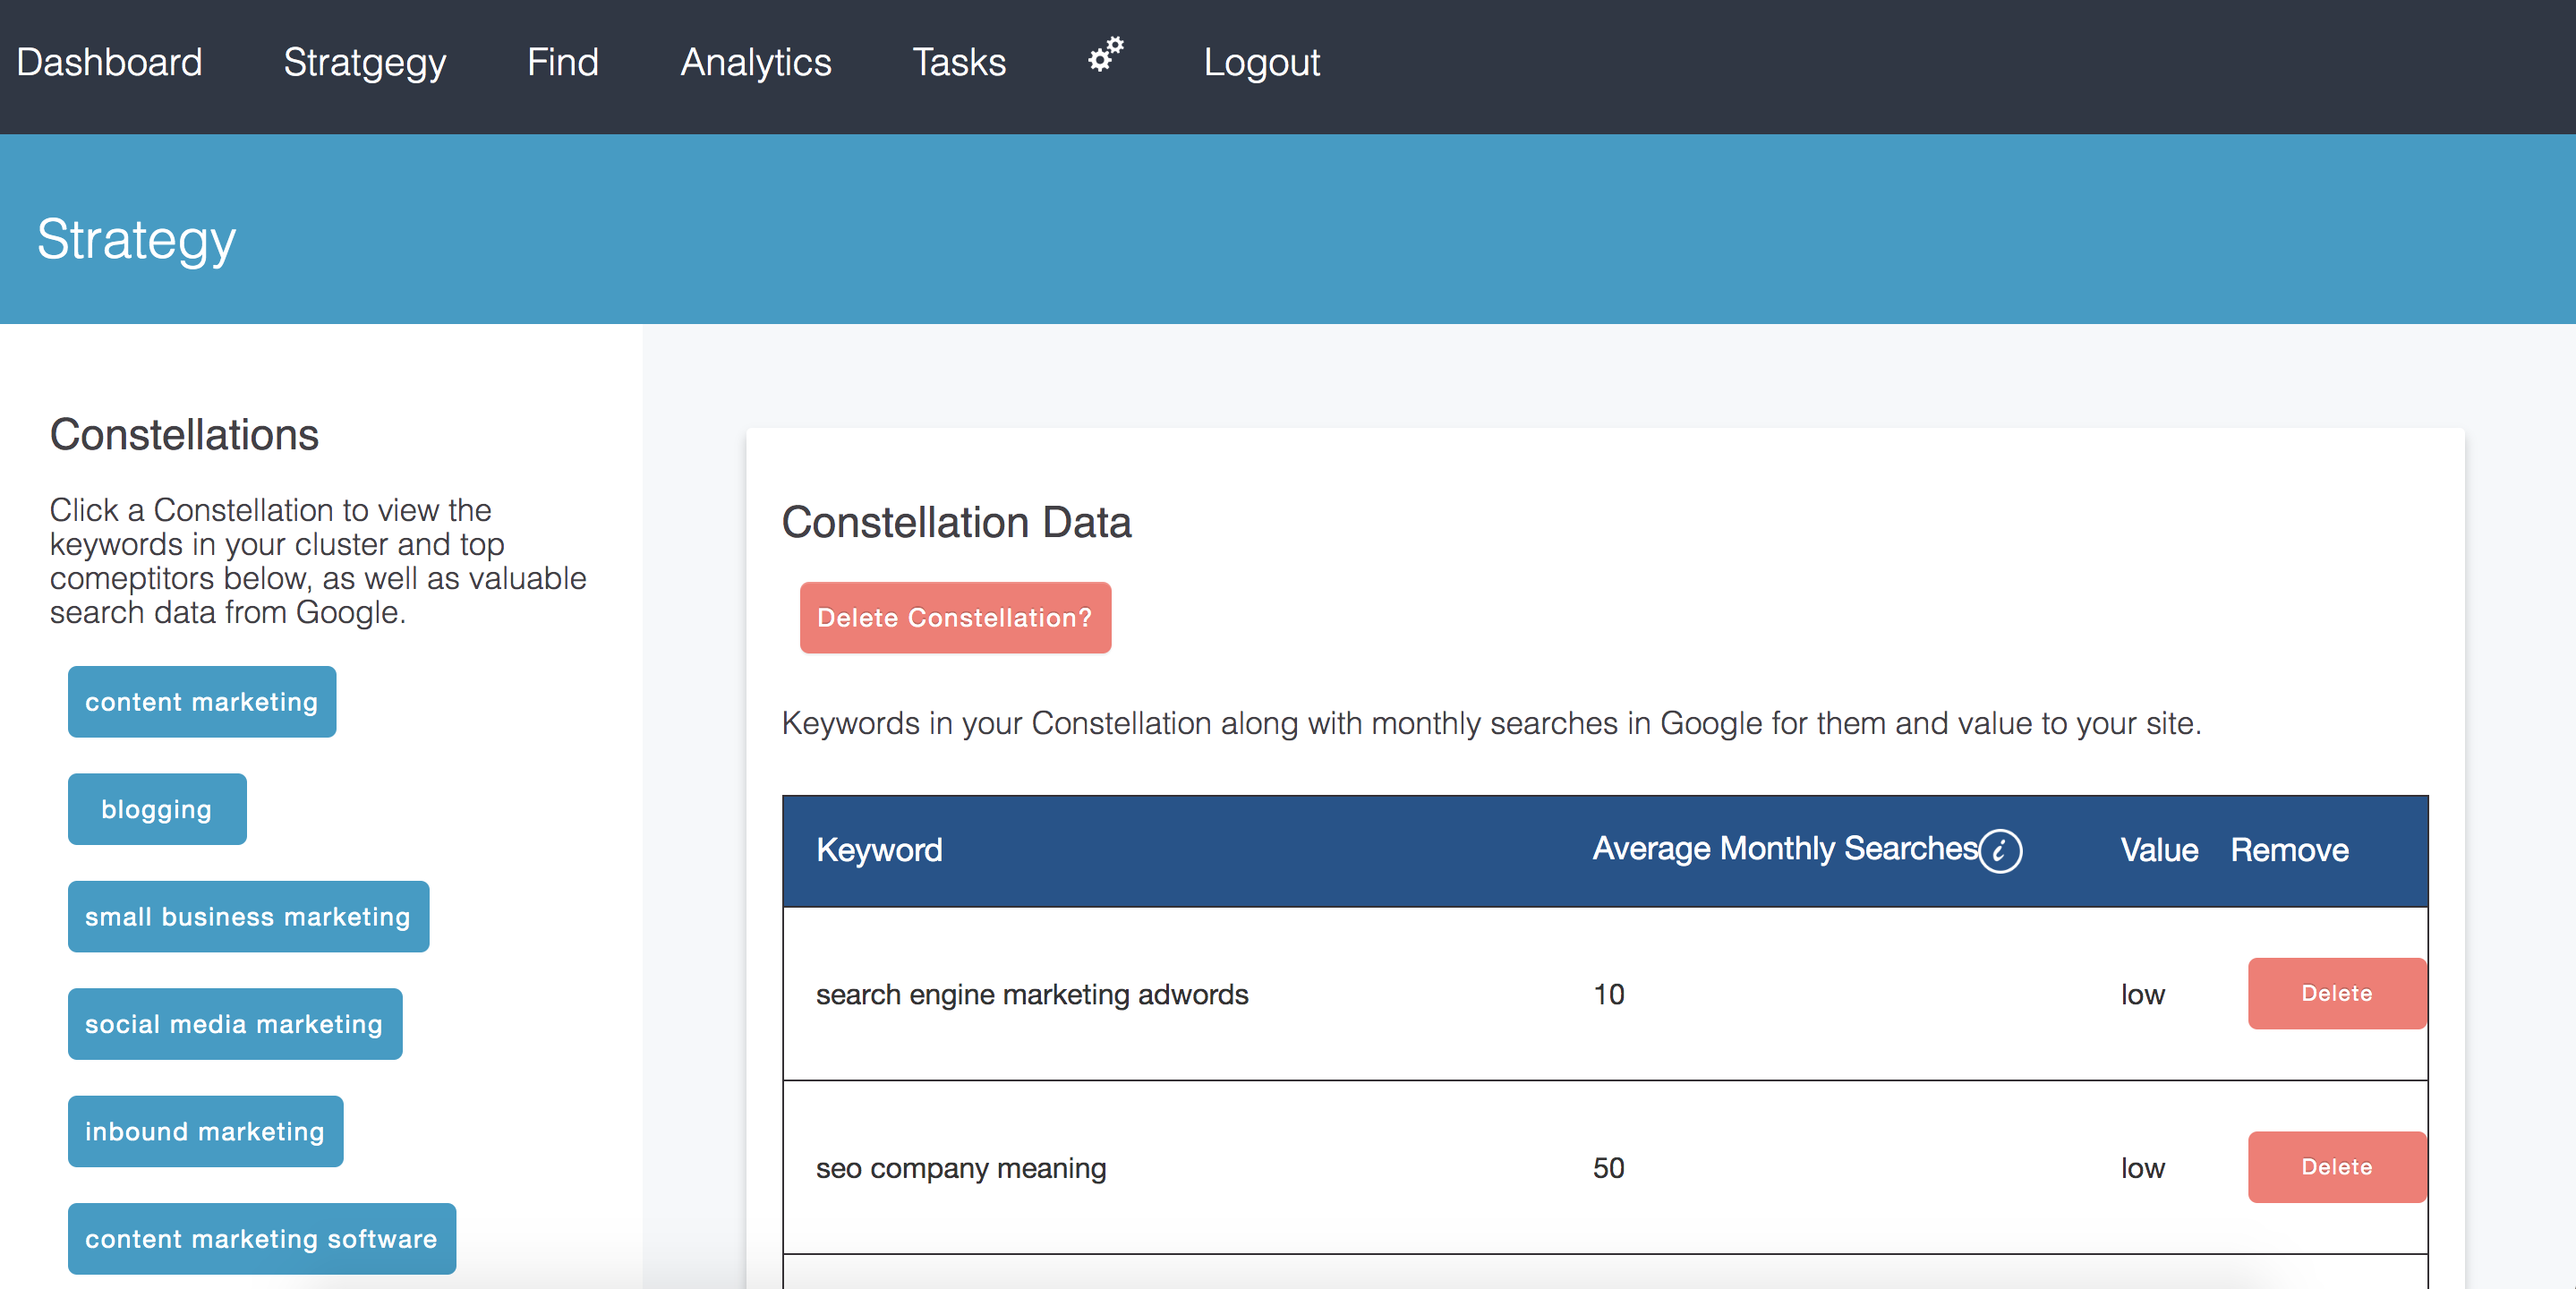The image size is (2576, 1289).
Task: Open content marketing software constellation
Action: click(262, 1239)
